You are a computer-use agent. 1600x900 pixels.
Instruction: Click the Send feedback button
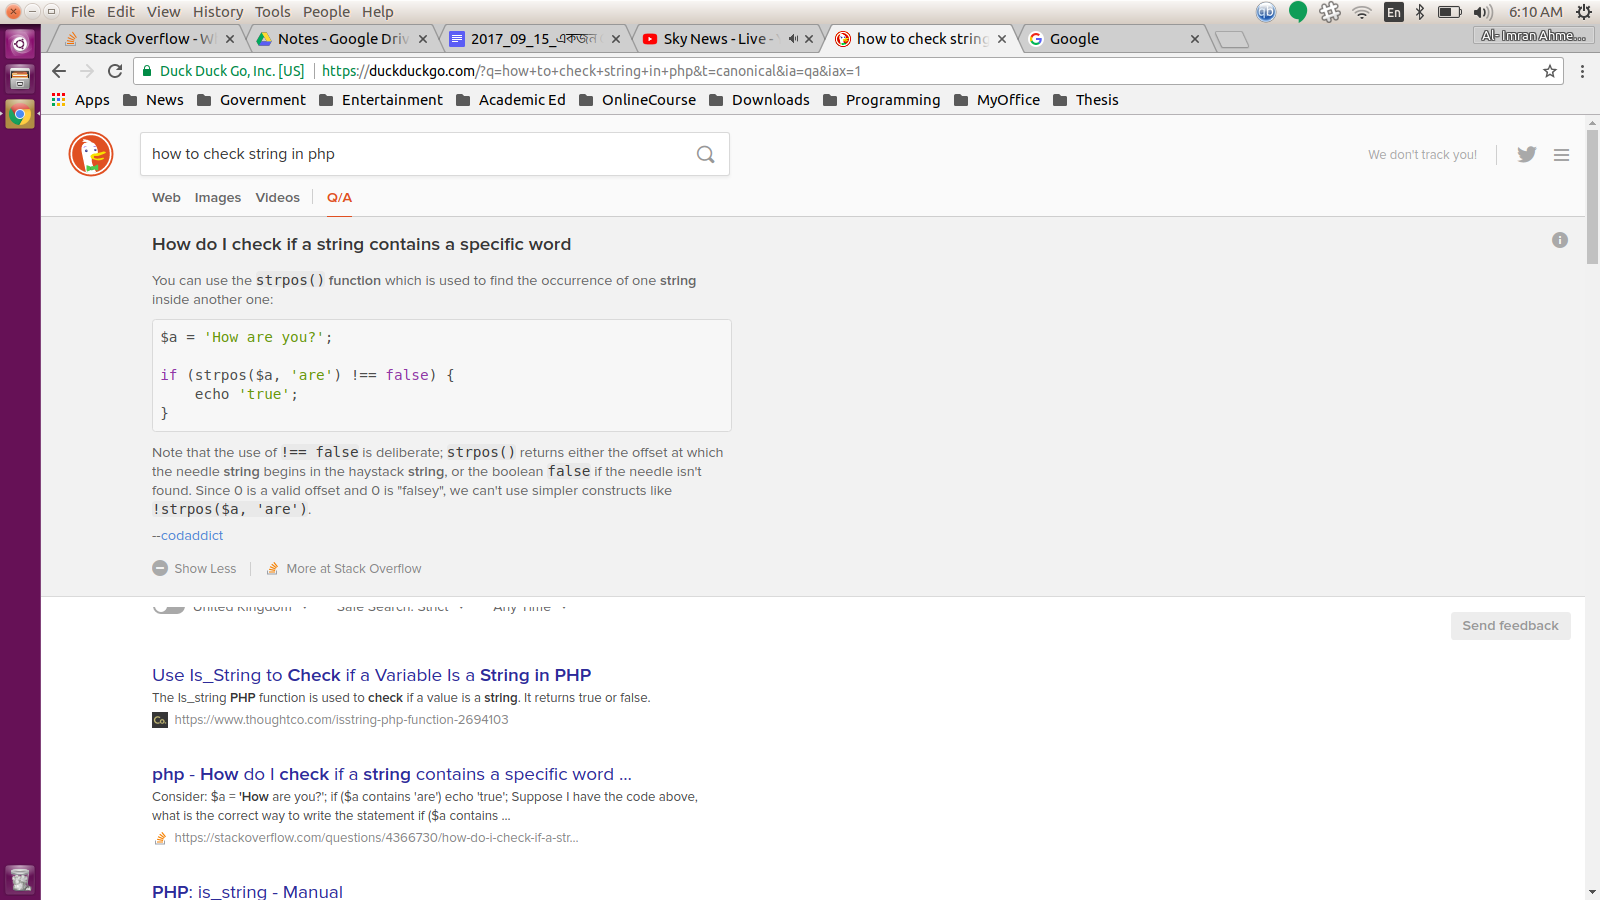pyautogui.click(x=1510, y=626)
